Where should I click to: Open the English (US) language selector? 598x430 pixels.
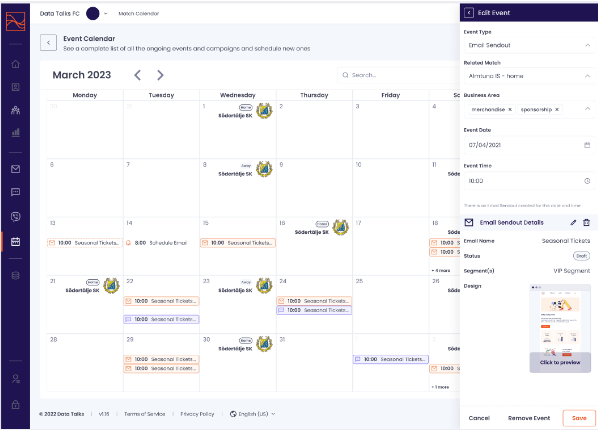[252, 414]
